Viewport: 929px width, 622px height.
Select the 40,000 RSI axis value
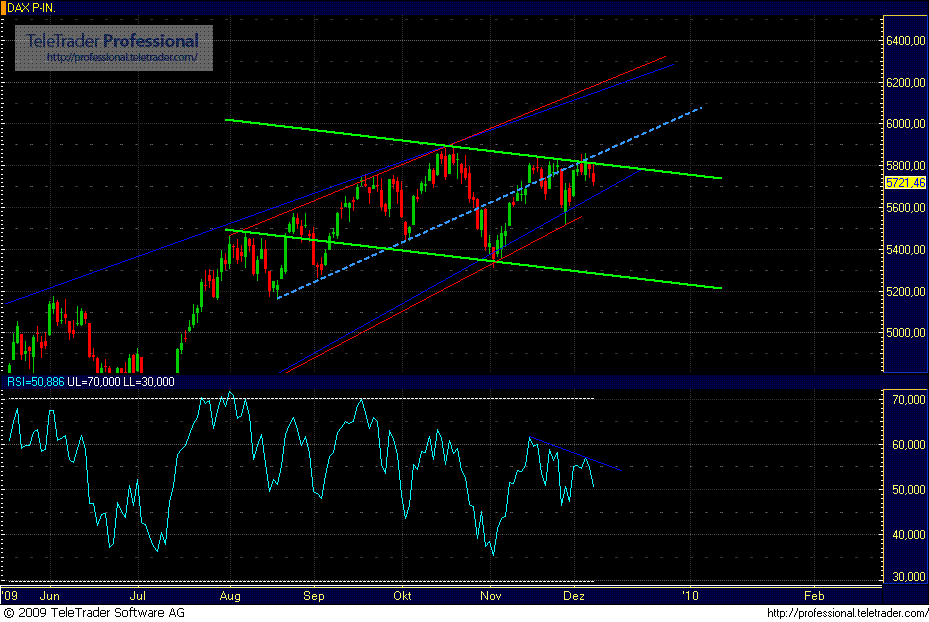(908, 535)
